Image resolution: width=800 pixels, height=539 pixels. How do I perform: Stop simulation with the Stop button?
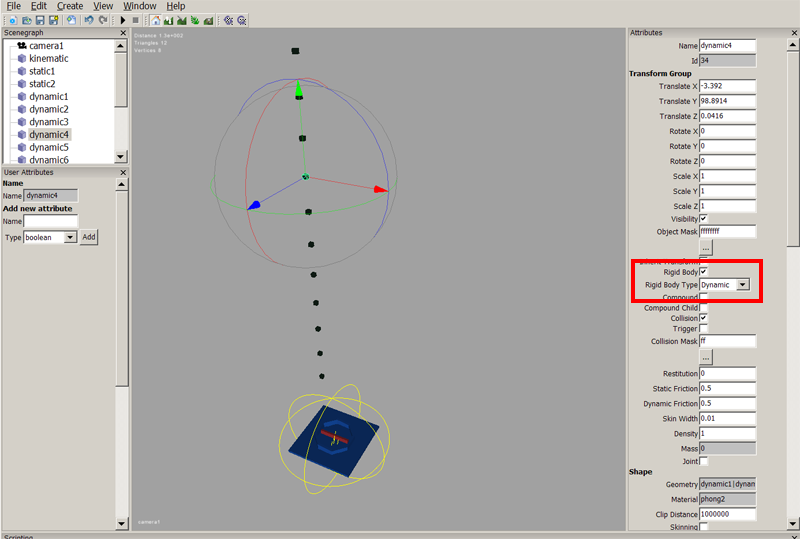tap(136, 20)
